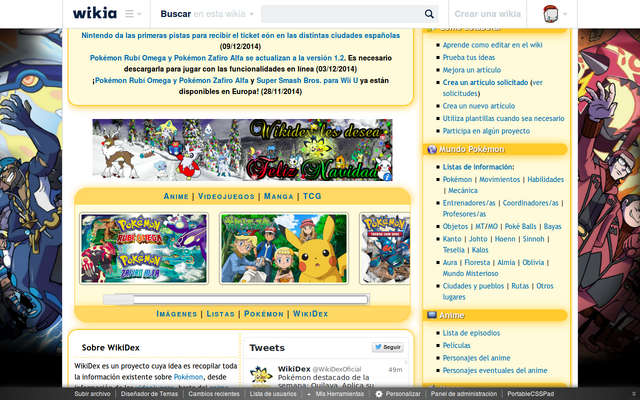The image size is (640, 400).
Task: Open the 'ver solicitudes' link
Action: click(x=493, y=88)
